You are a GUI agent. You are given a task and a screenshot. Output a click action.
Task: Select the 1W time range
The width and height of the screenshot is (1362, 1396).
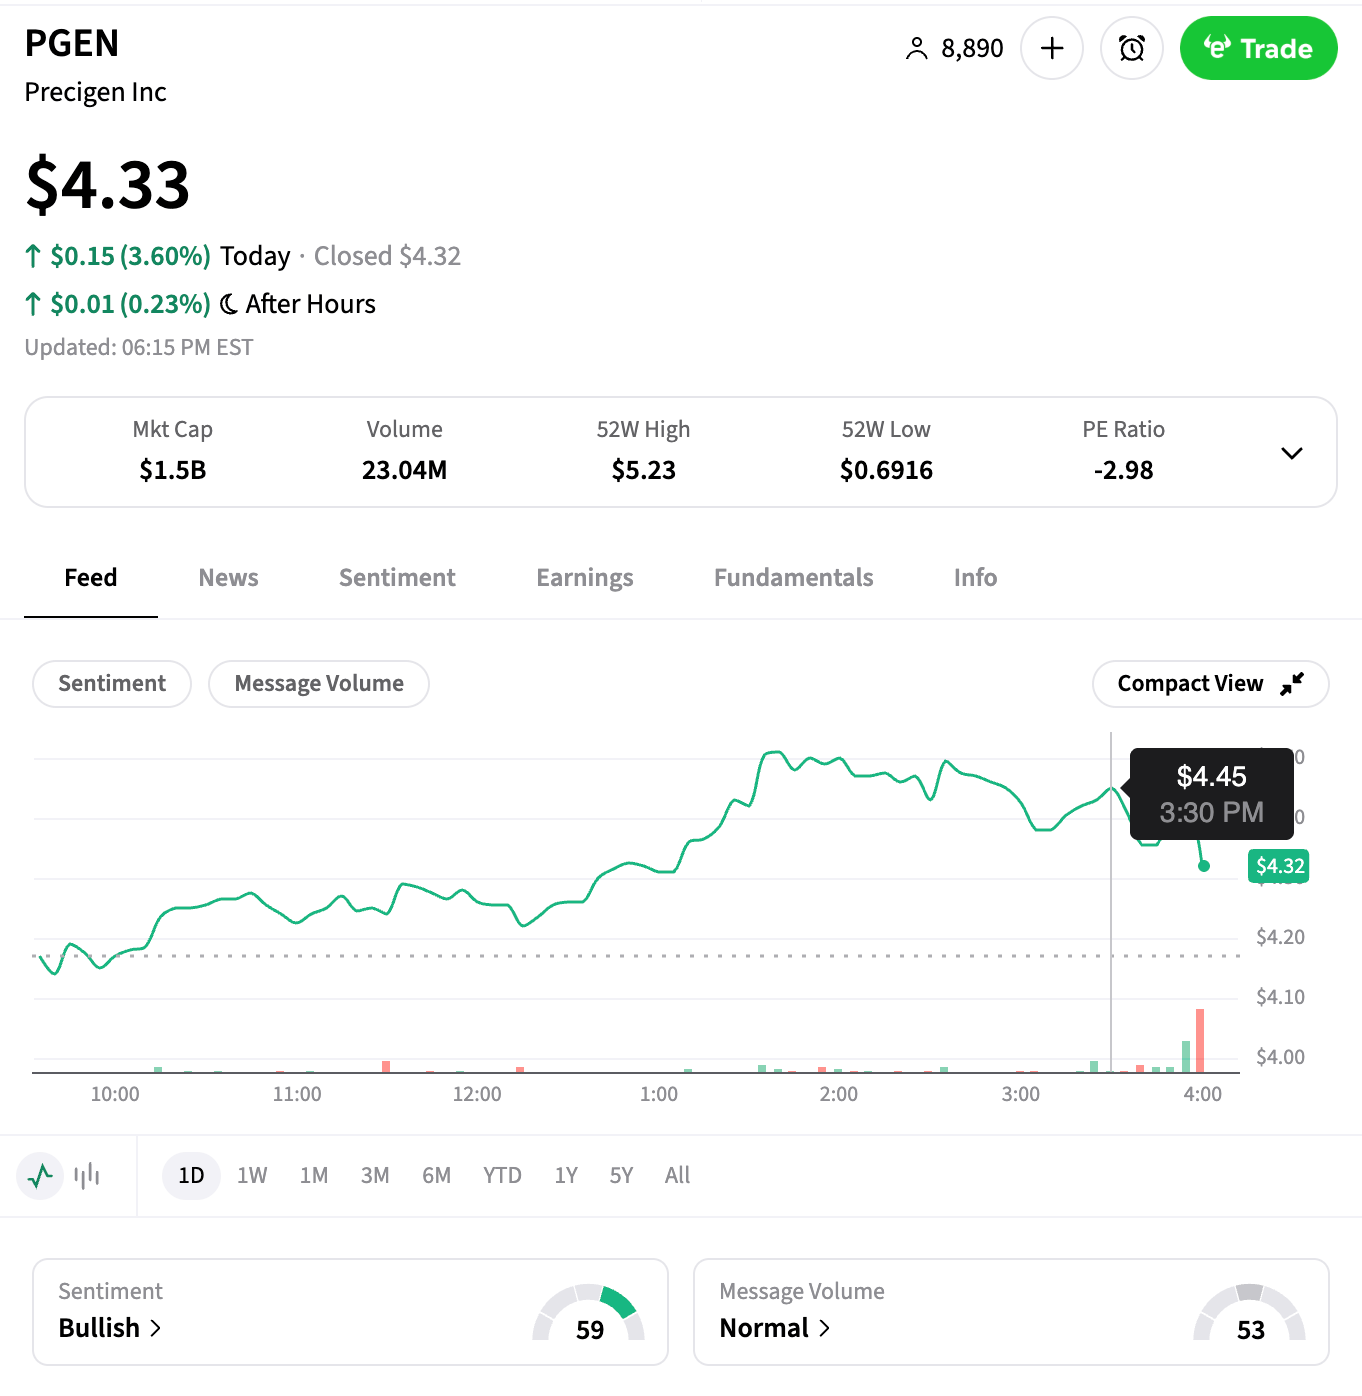tap(252, 1175)
